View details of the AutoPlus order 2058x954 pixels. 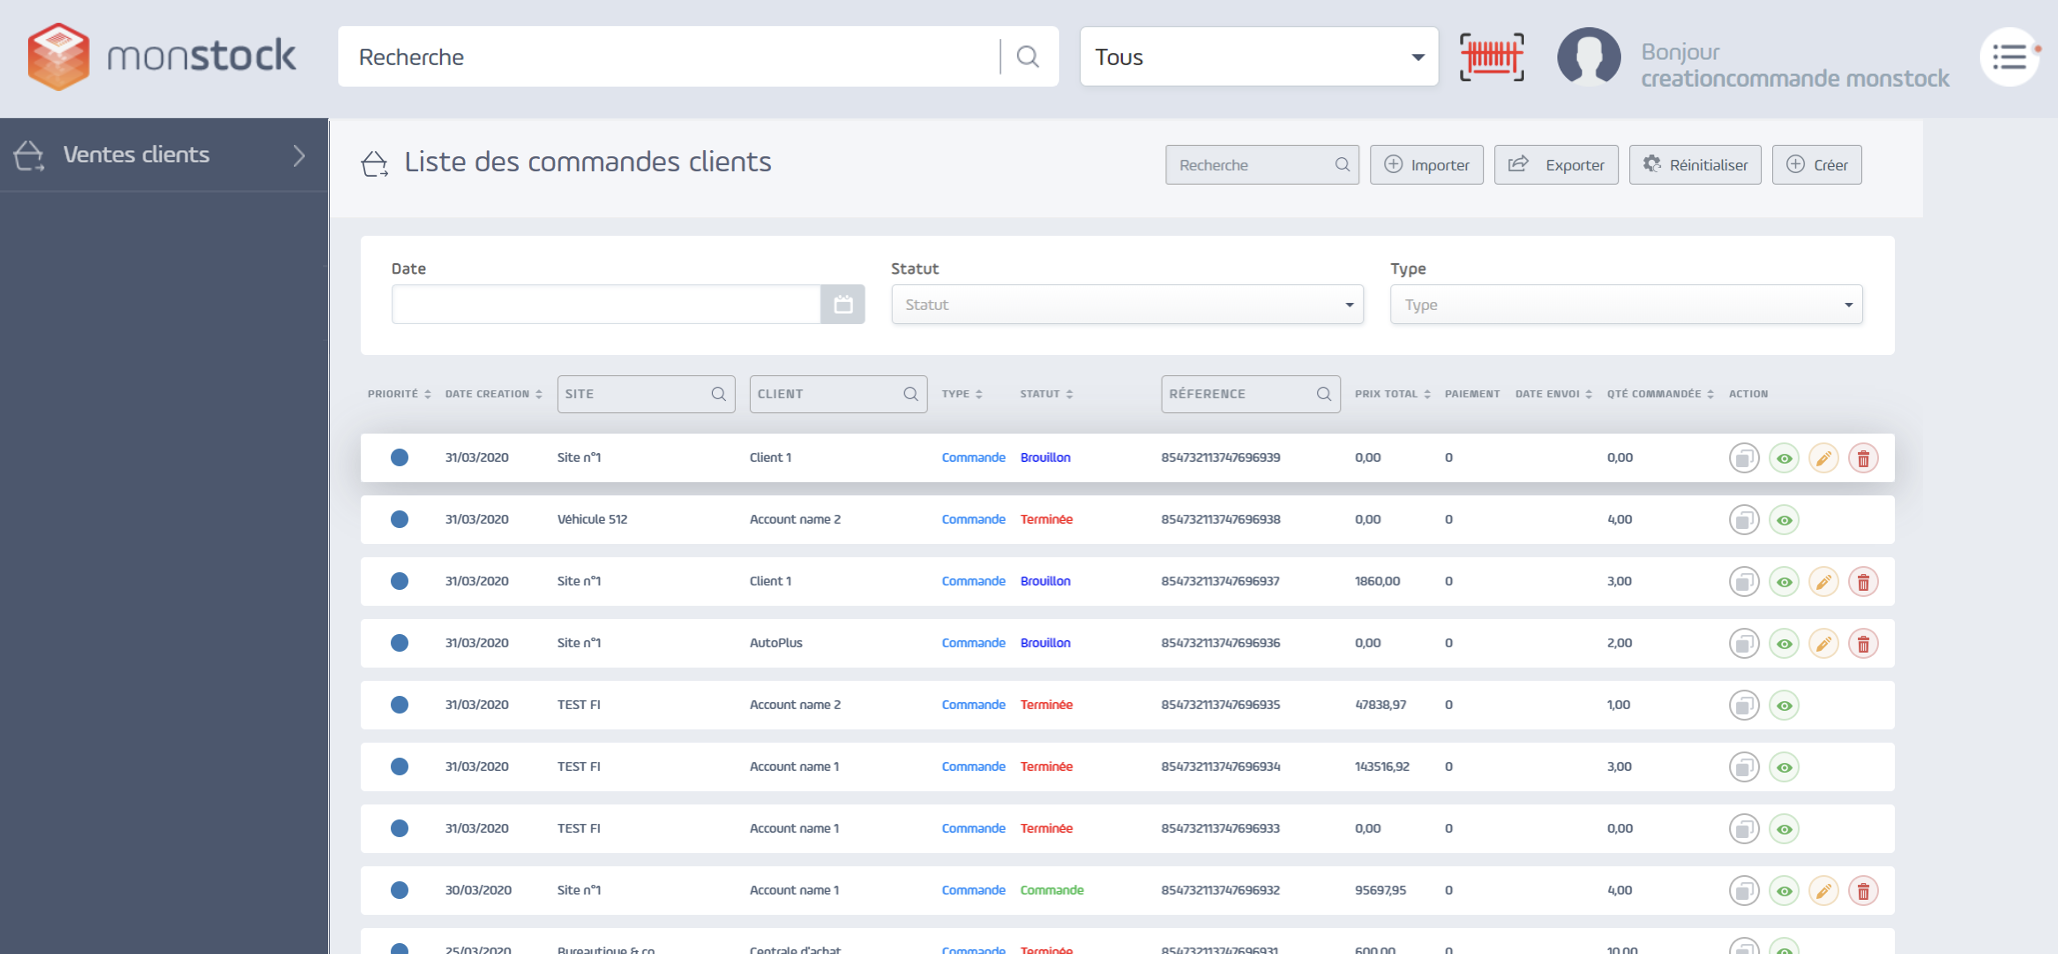click(1784, 644)
